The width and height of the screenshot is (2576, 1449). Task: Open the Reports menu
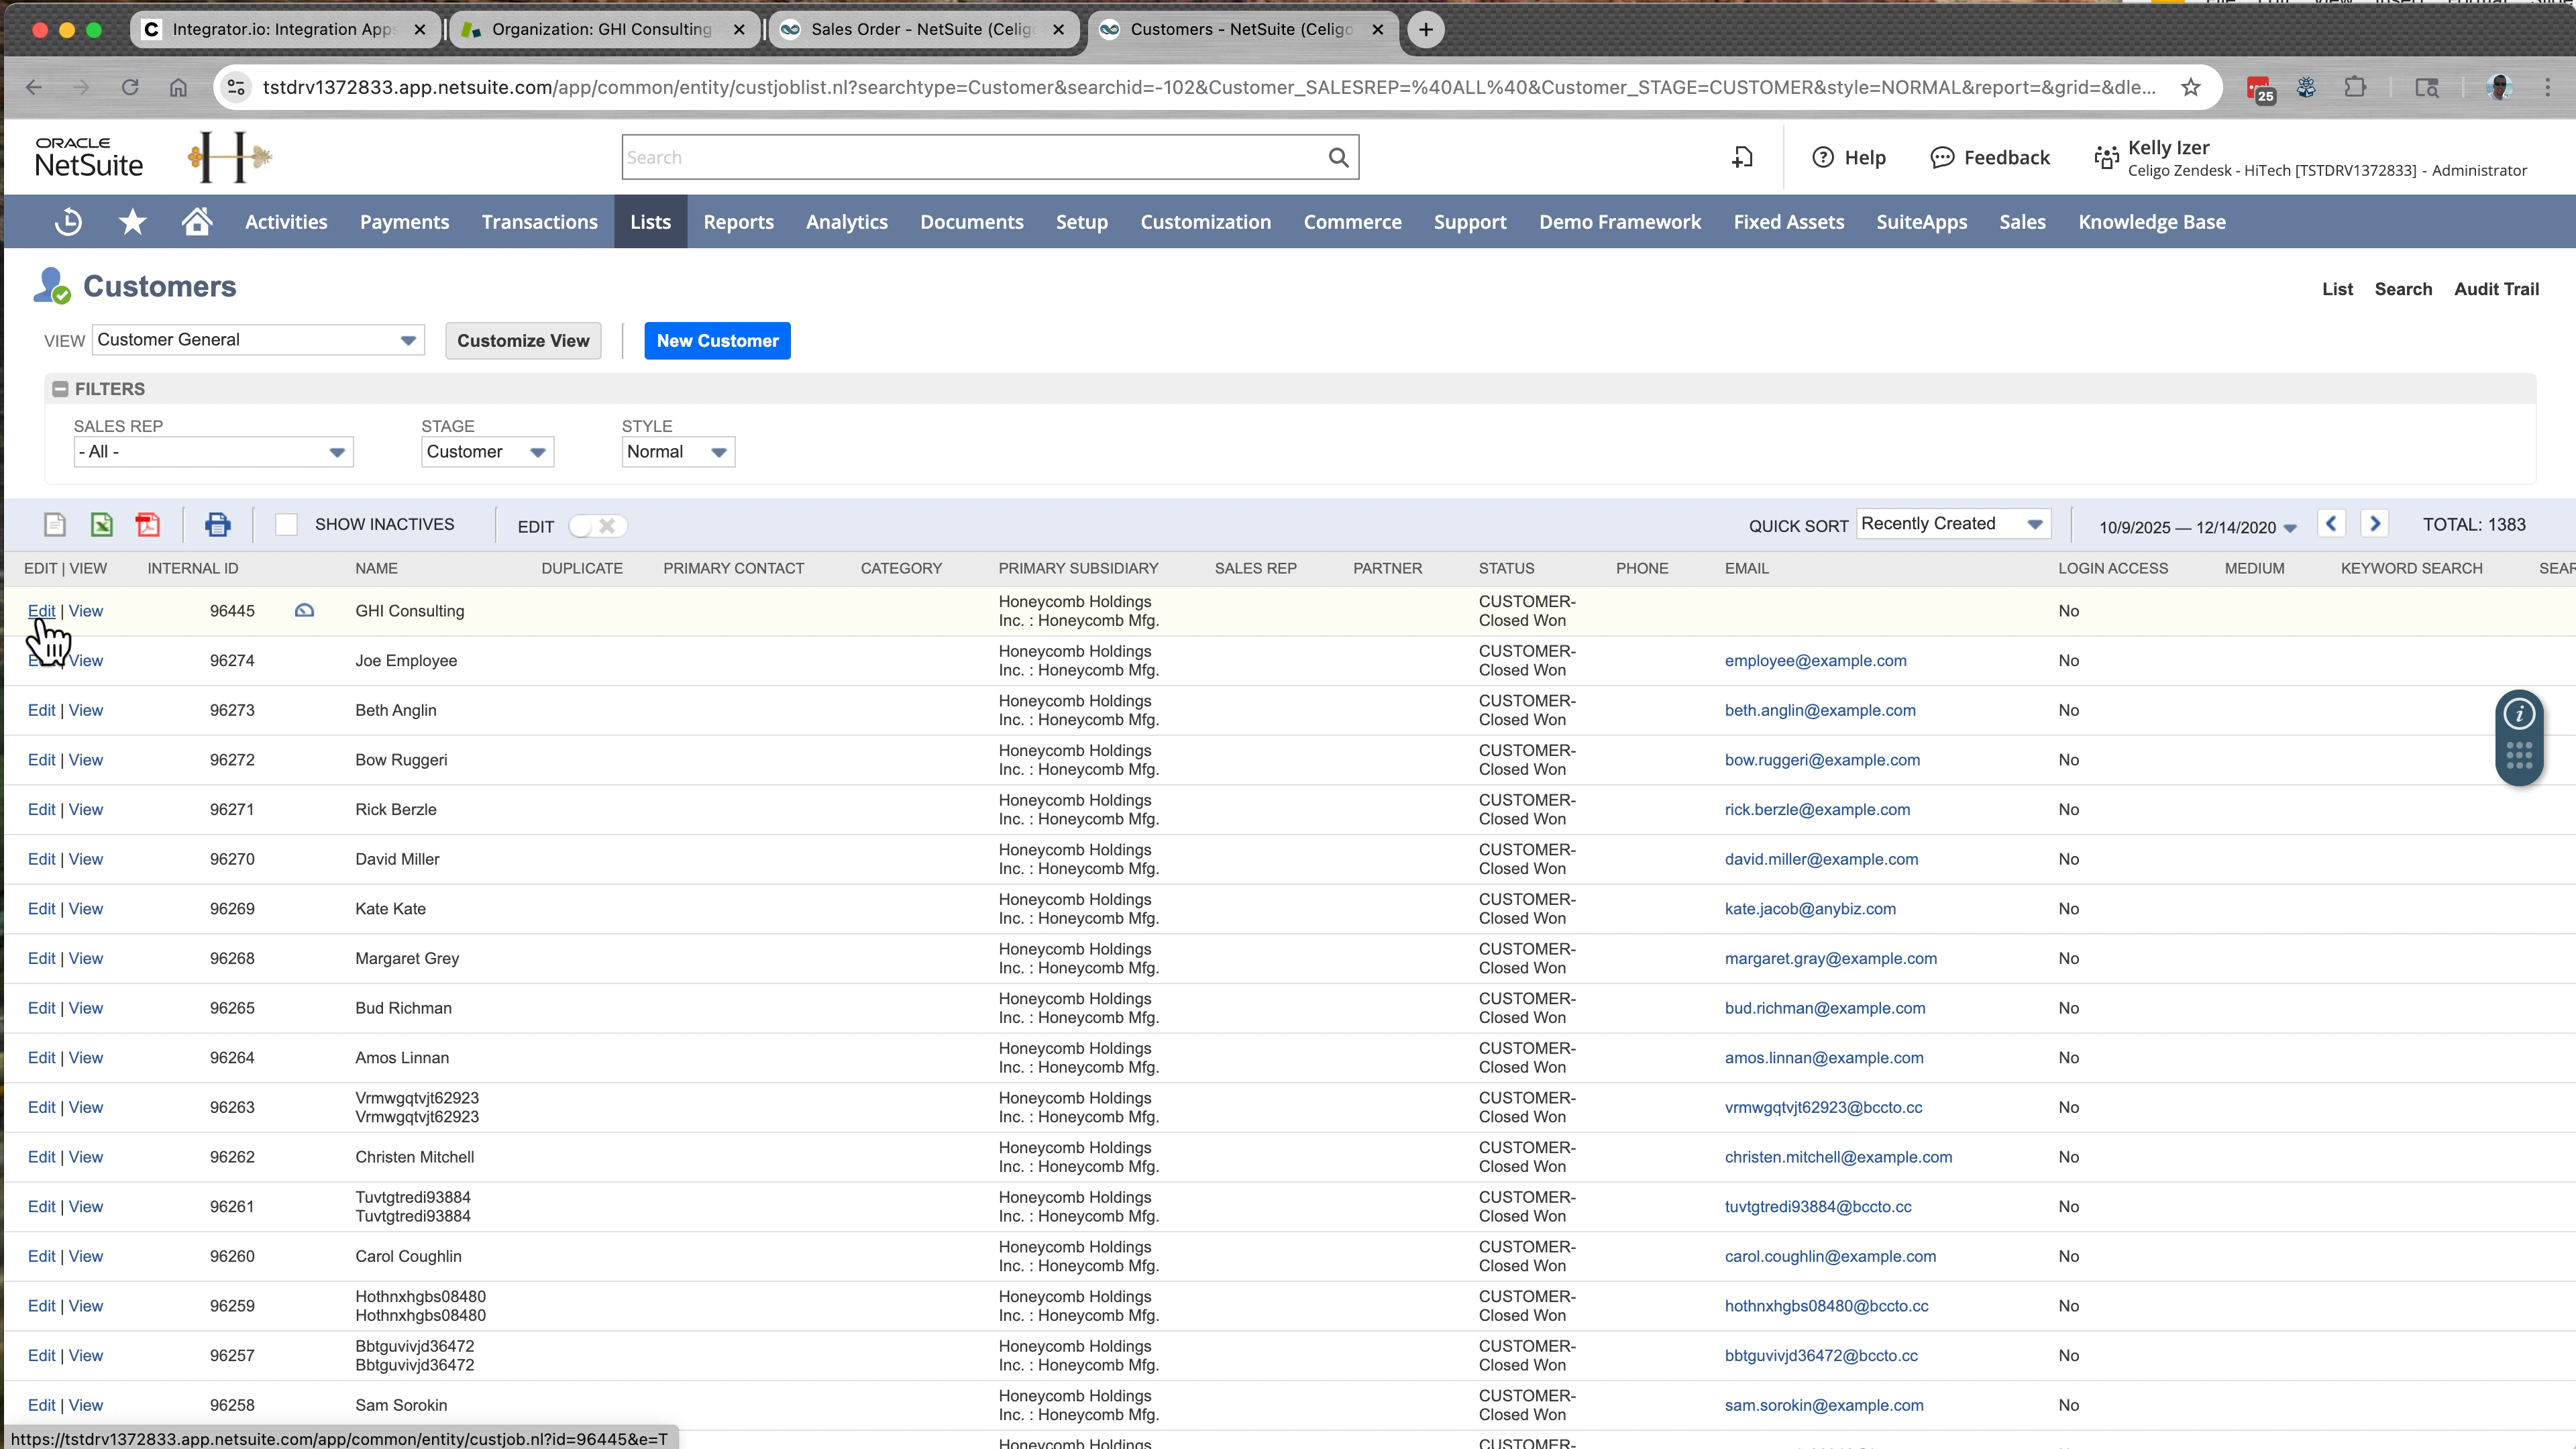[738, 221]
